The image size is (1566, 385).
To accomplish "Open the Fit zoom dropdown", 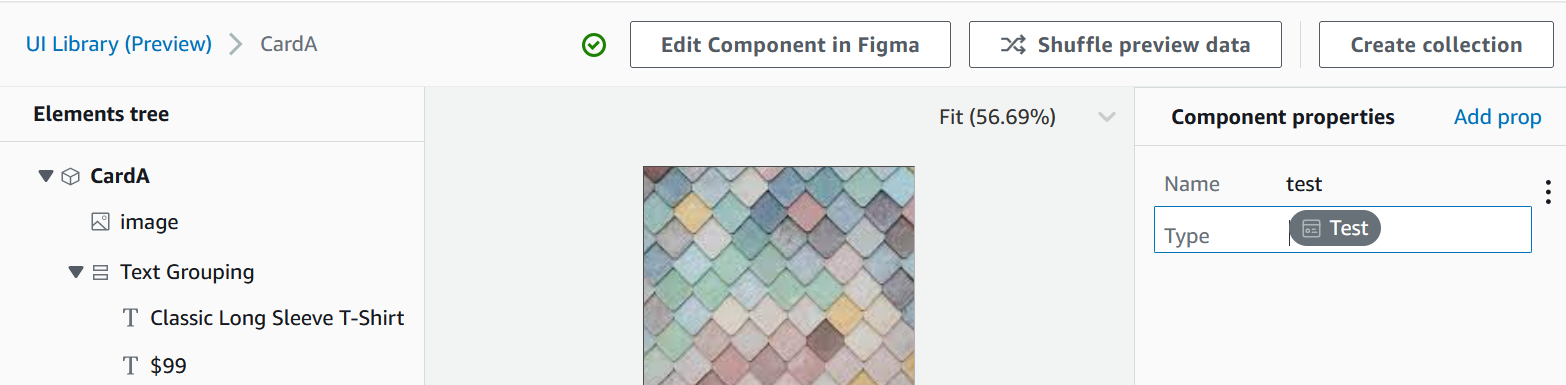I will [1106, 117].
